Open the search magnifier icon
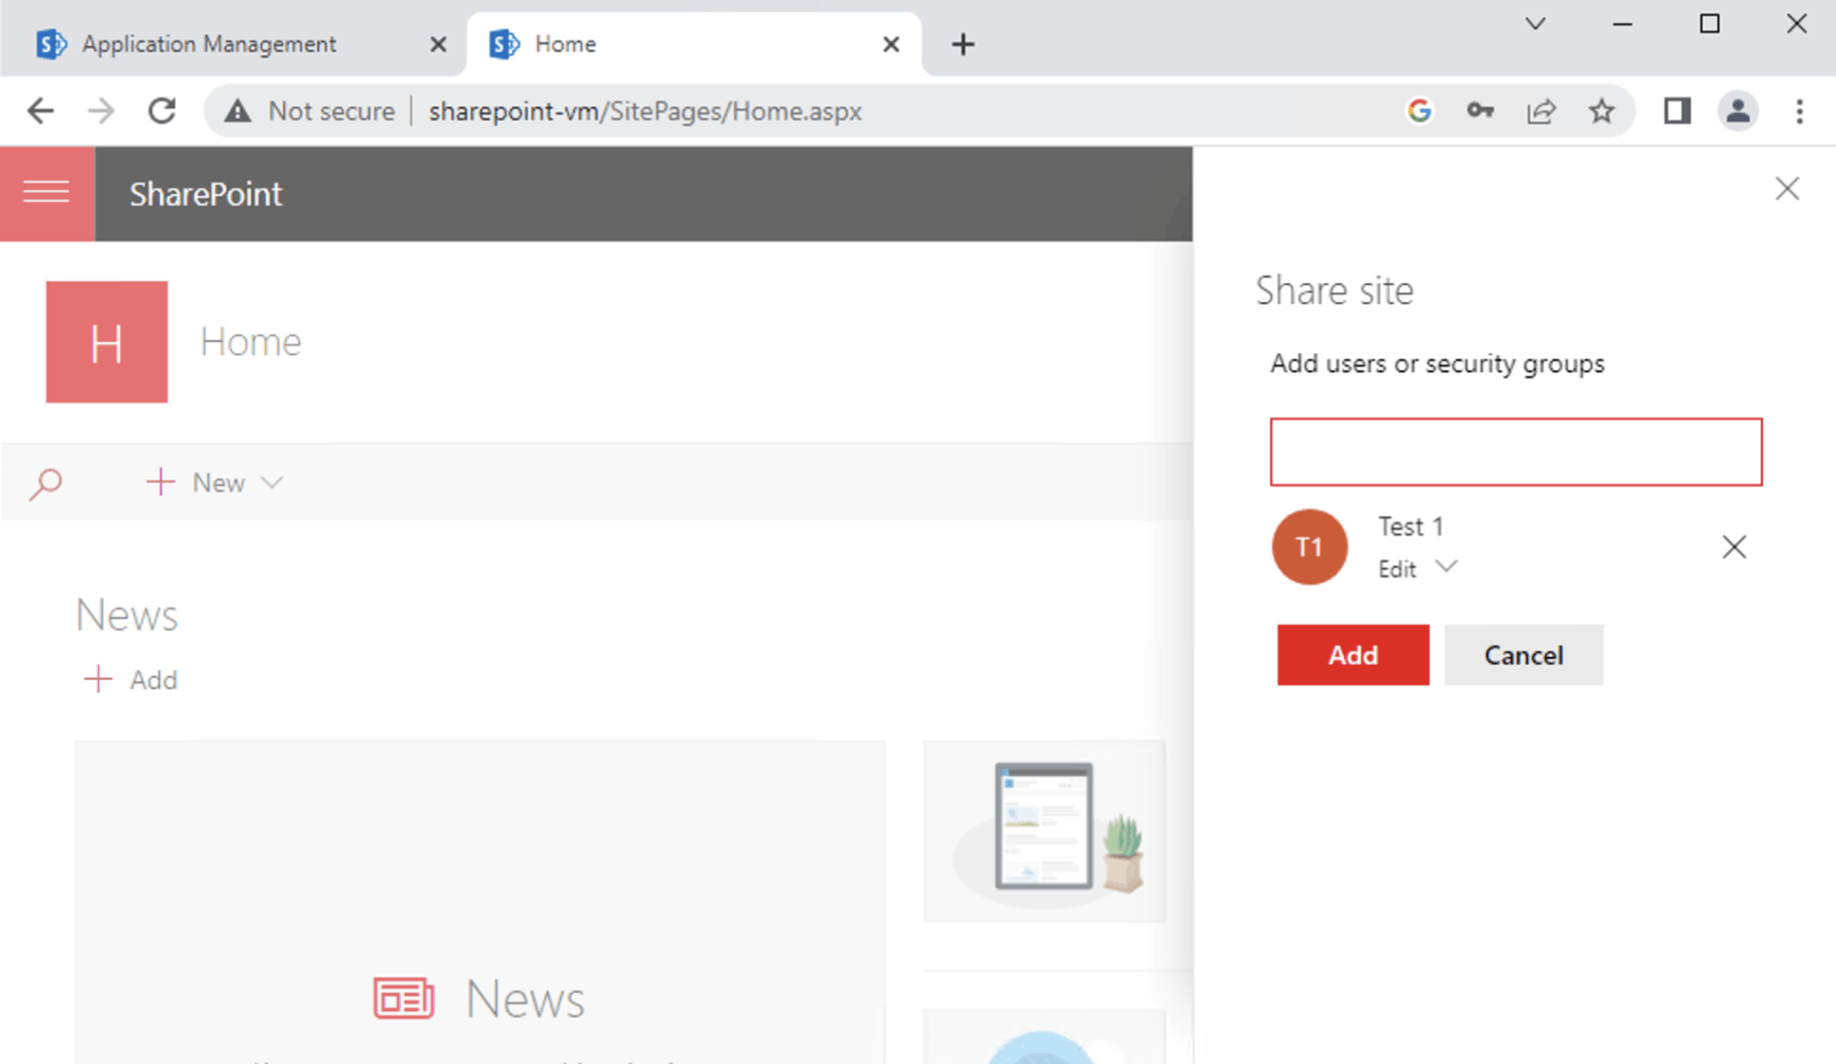This screenshot has width=1836, height=1064. [x=46, y=484]
